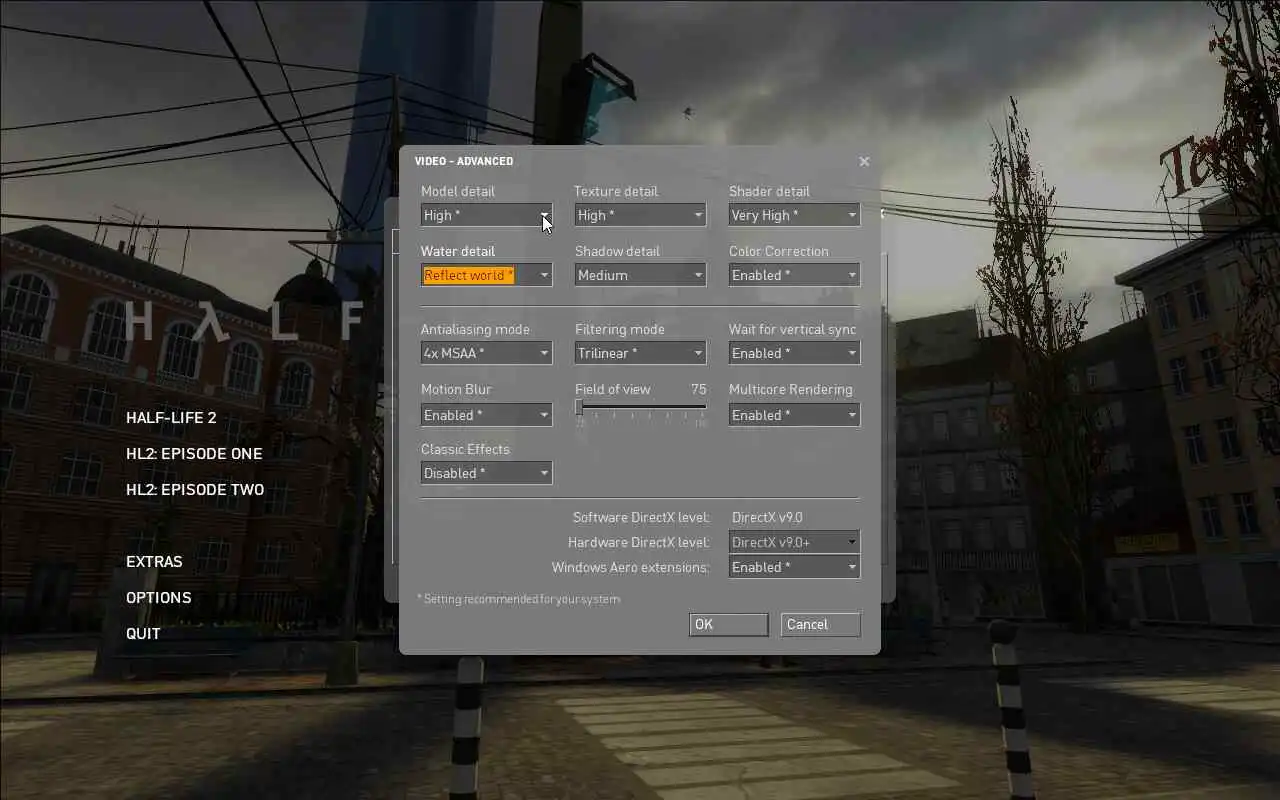This screenshot has width=1280, height=800.
Task: Click the Field of view value 75
Action: [698, 389]
